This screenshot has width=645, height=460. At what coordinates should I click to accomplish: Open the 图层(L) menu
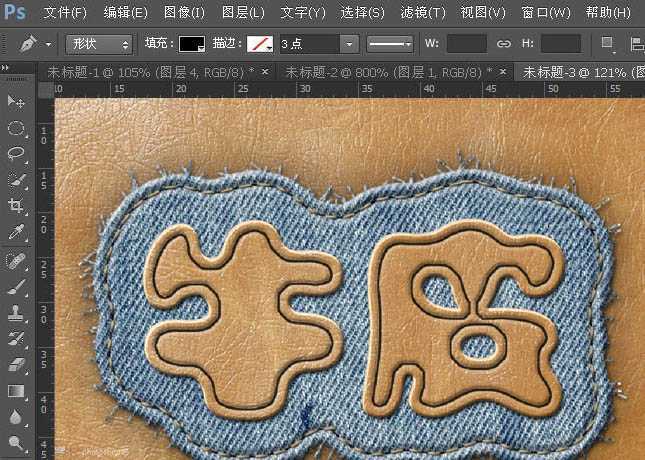coord(243,13)
